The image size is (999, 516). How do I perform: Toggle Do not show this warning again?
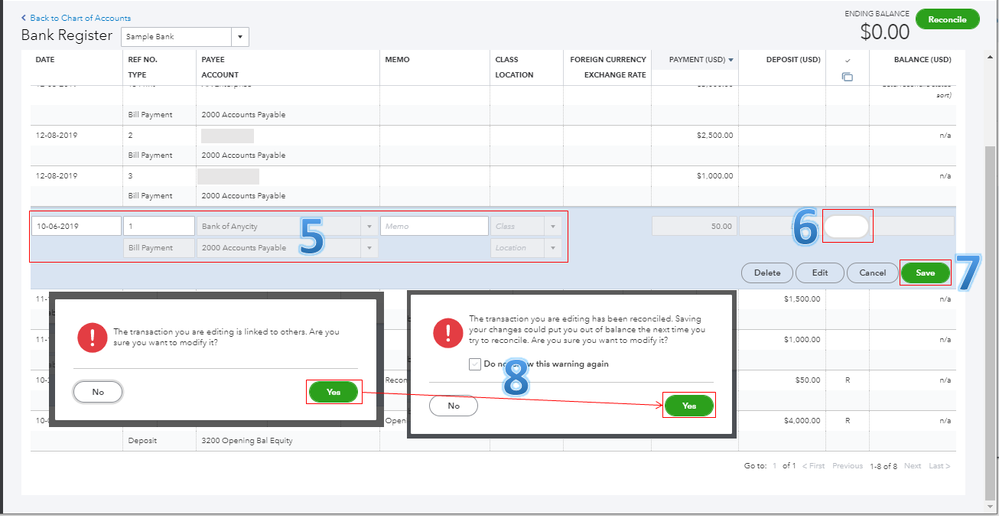(x=475, y=364)
